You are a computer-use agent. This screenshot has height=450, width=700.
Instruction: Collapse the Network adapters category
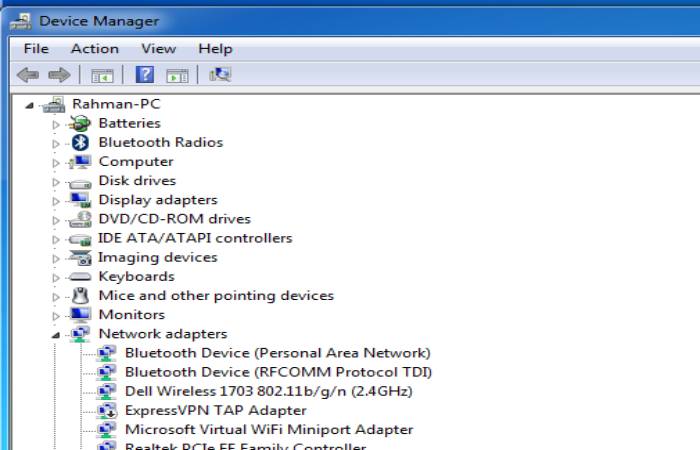[x=56, y=335]
